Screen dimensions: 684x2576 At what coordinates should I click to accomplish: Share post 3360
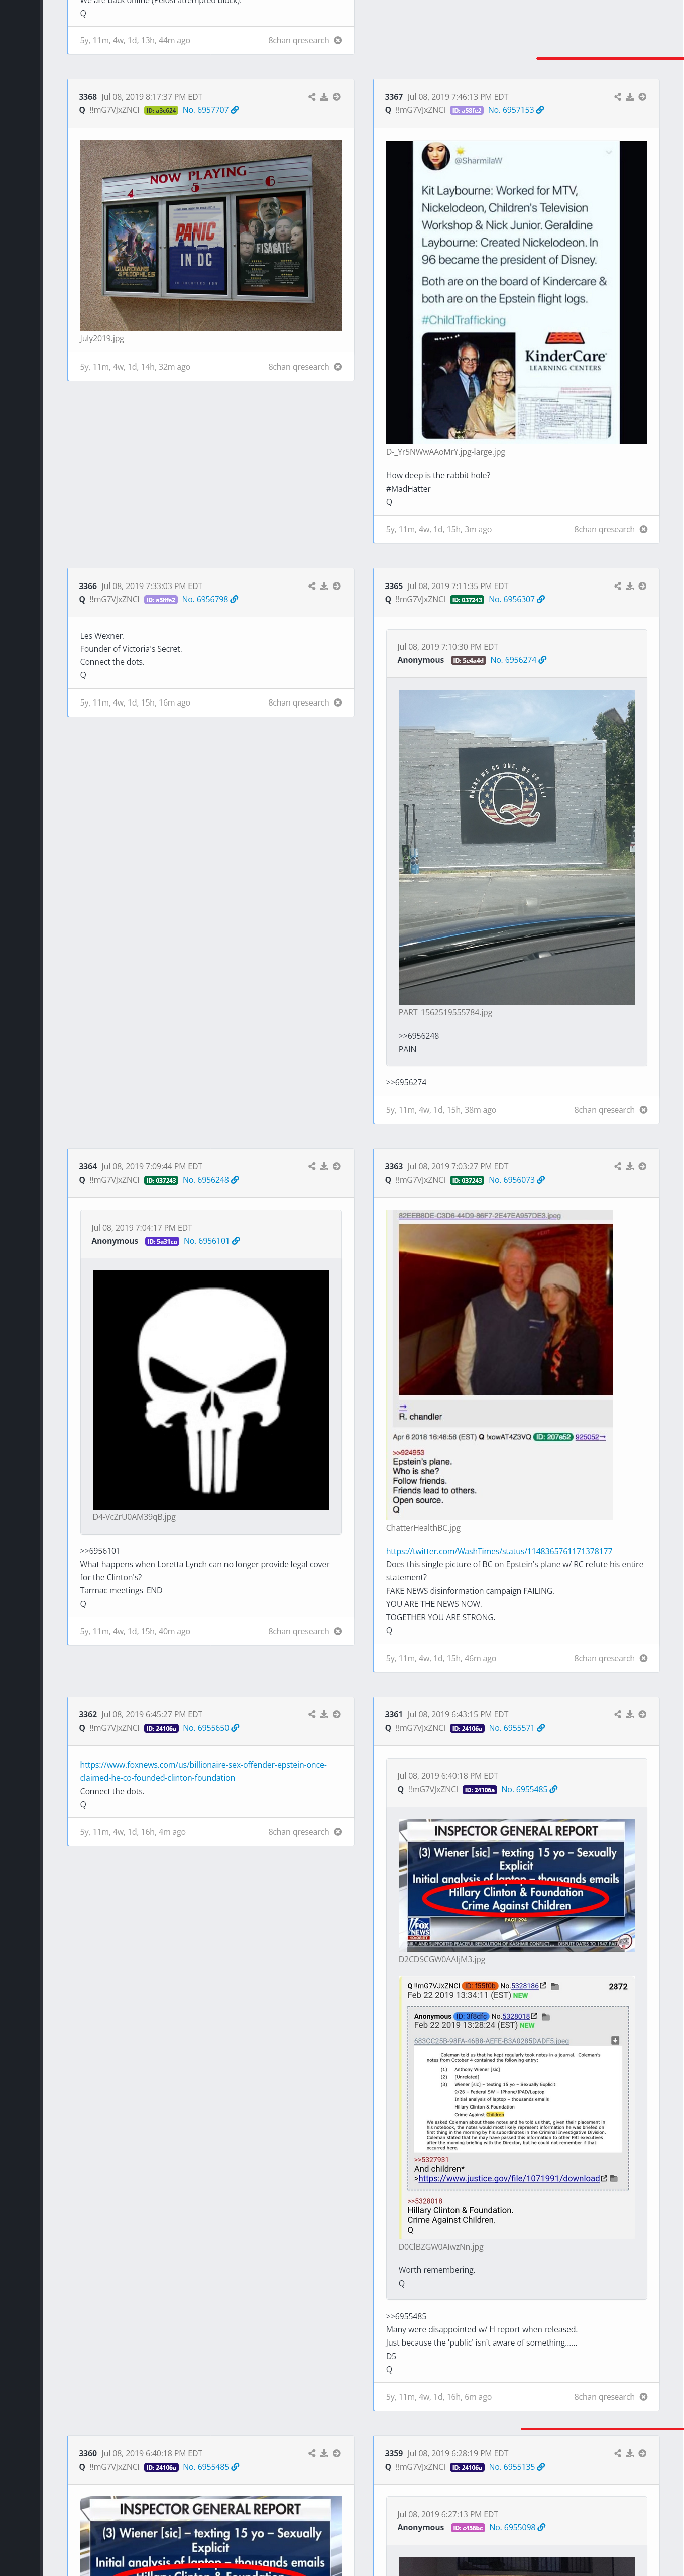point(312,2453)
